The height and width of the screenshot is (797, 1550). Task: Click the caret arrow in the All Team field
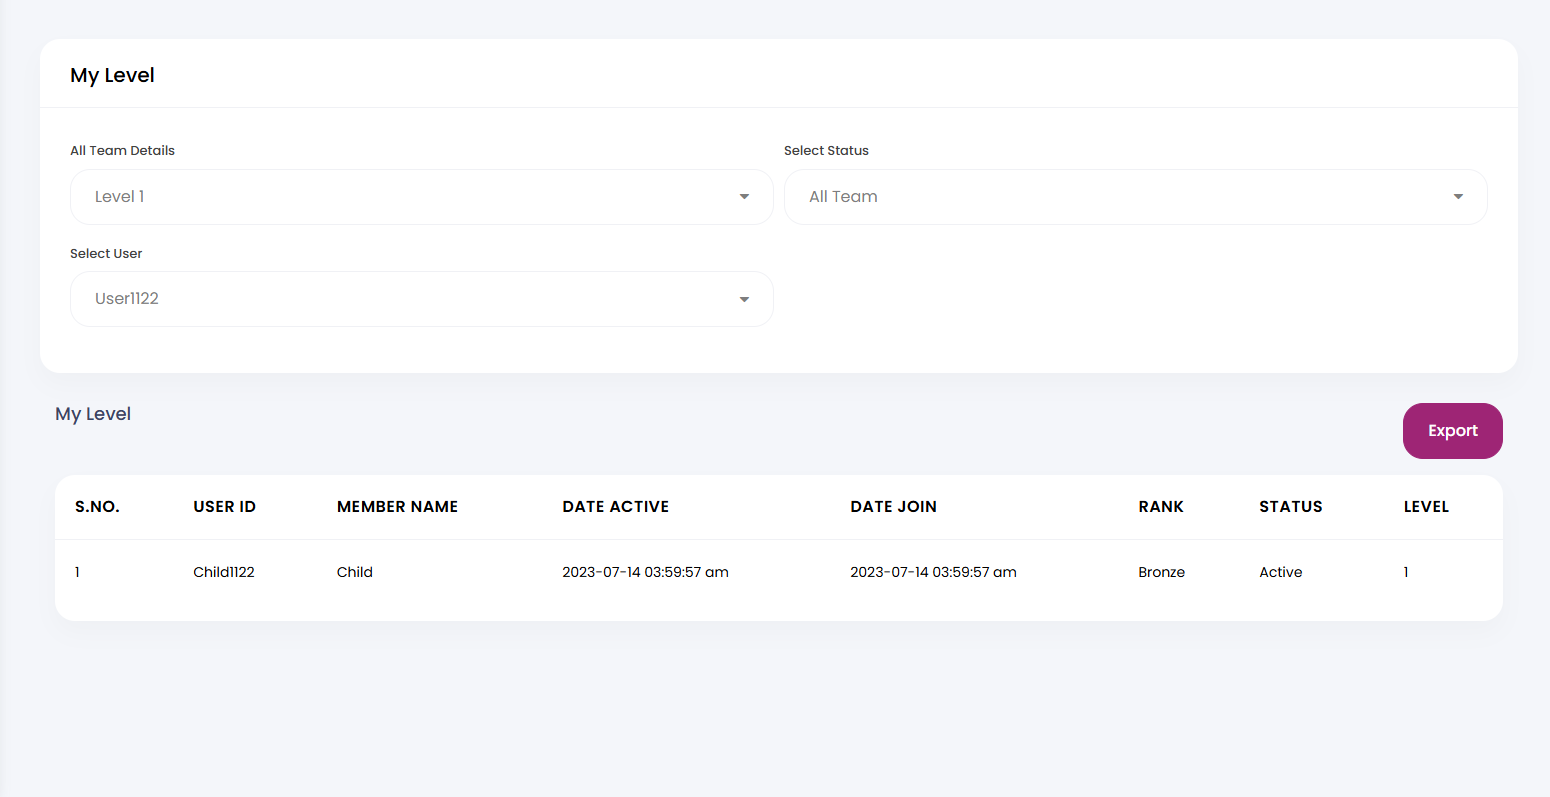[1458, 197]
